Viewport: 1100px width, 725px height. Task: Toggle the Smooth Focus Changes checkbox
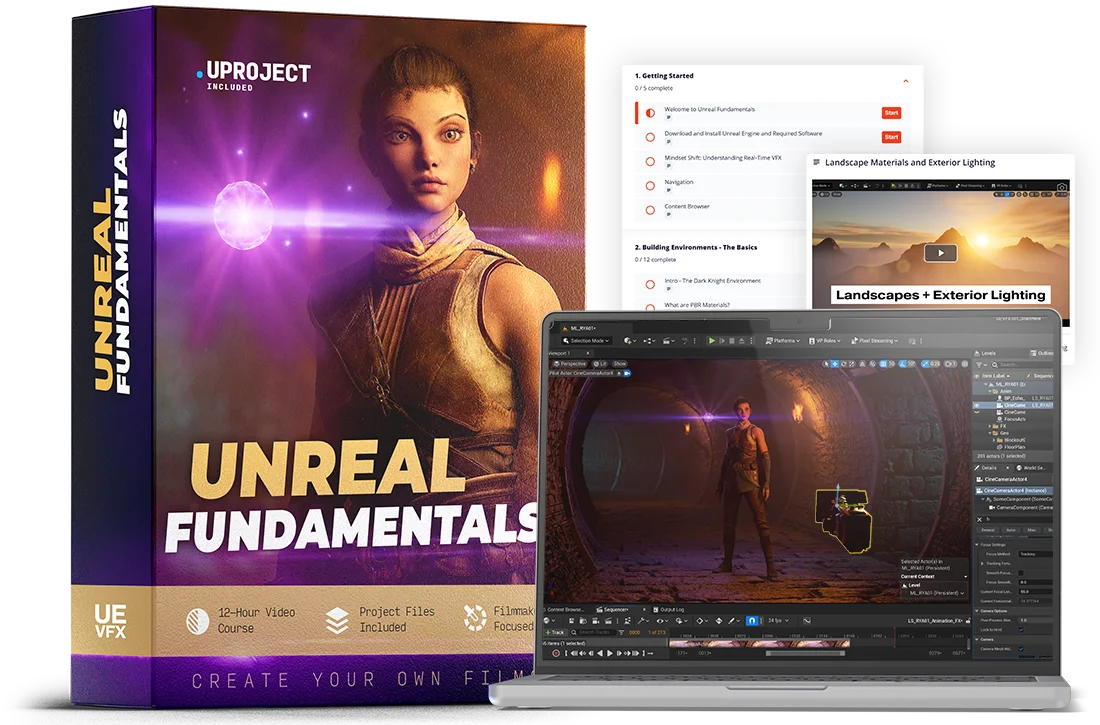pyautogui.click(x=1021, y=573)
